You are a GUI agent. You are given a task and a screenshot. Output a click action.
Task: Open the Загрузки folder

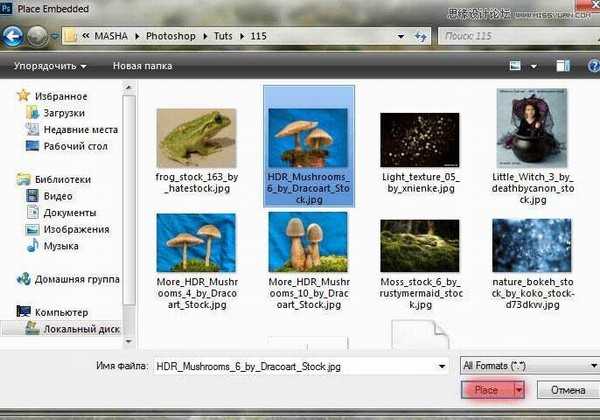[x=63, y=113]
